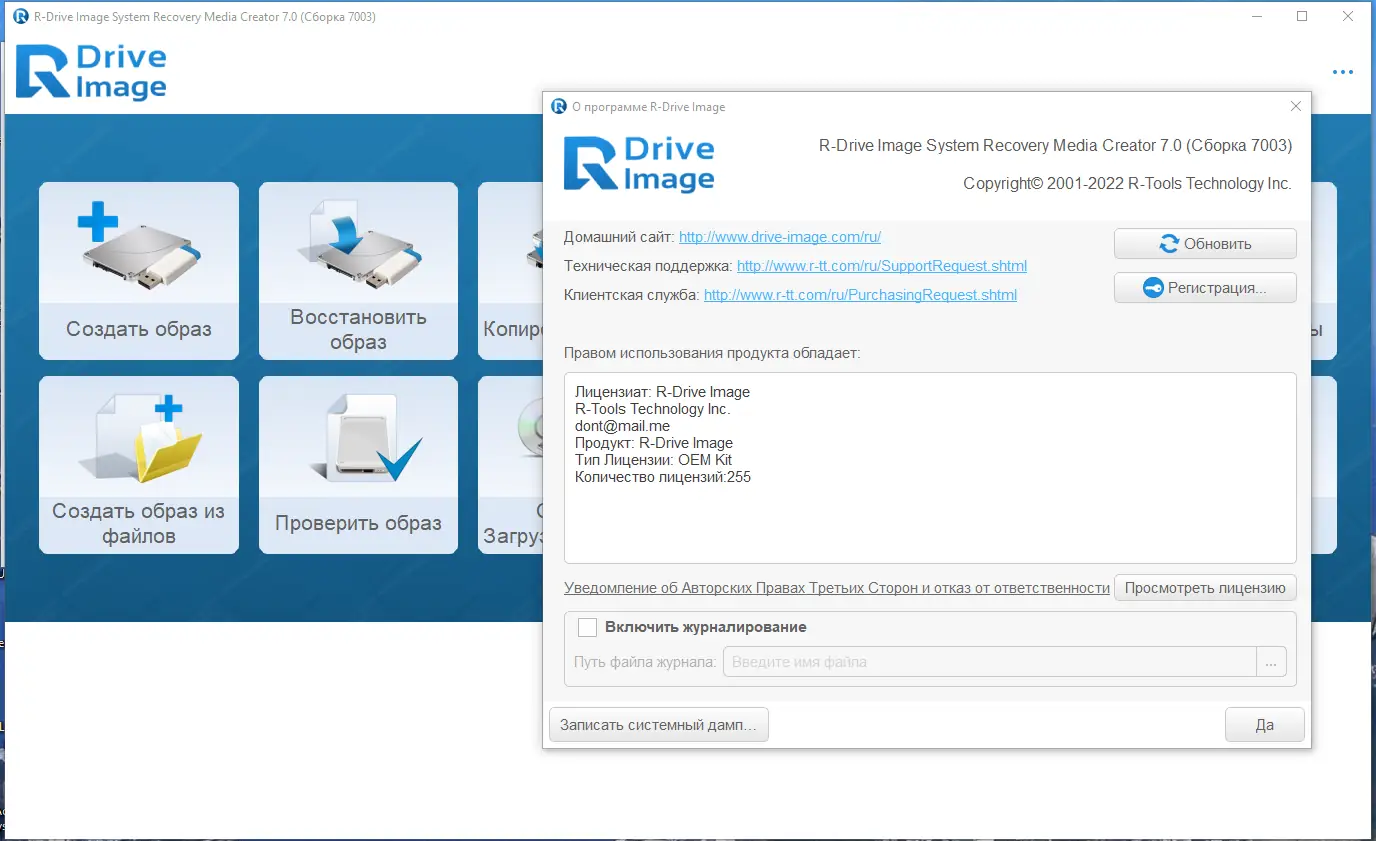Viewport: 1376px width, 841px height.
Task: Open the third-party copyright notice link
Action: (836, 588)
